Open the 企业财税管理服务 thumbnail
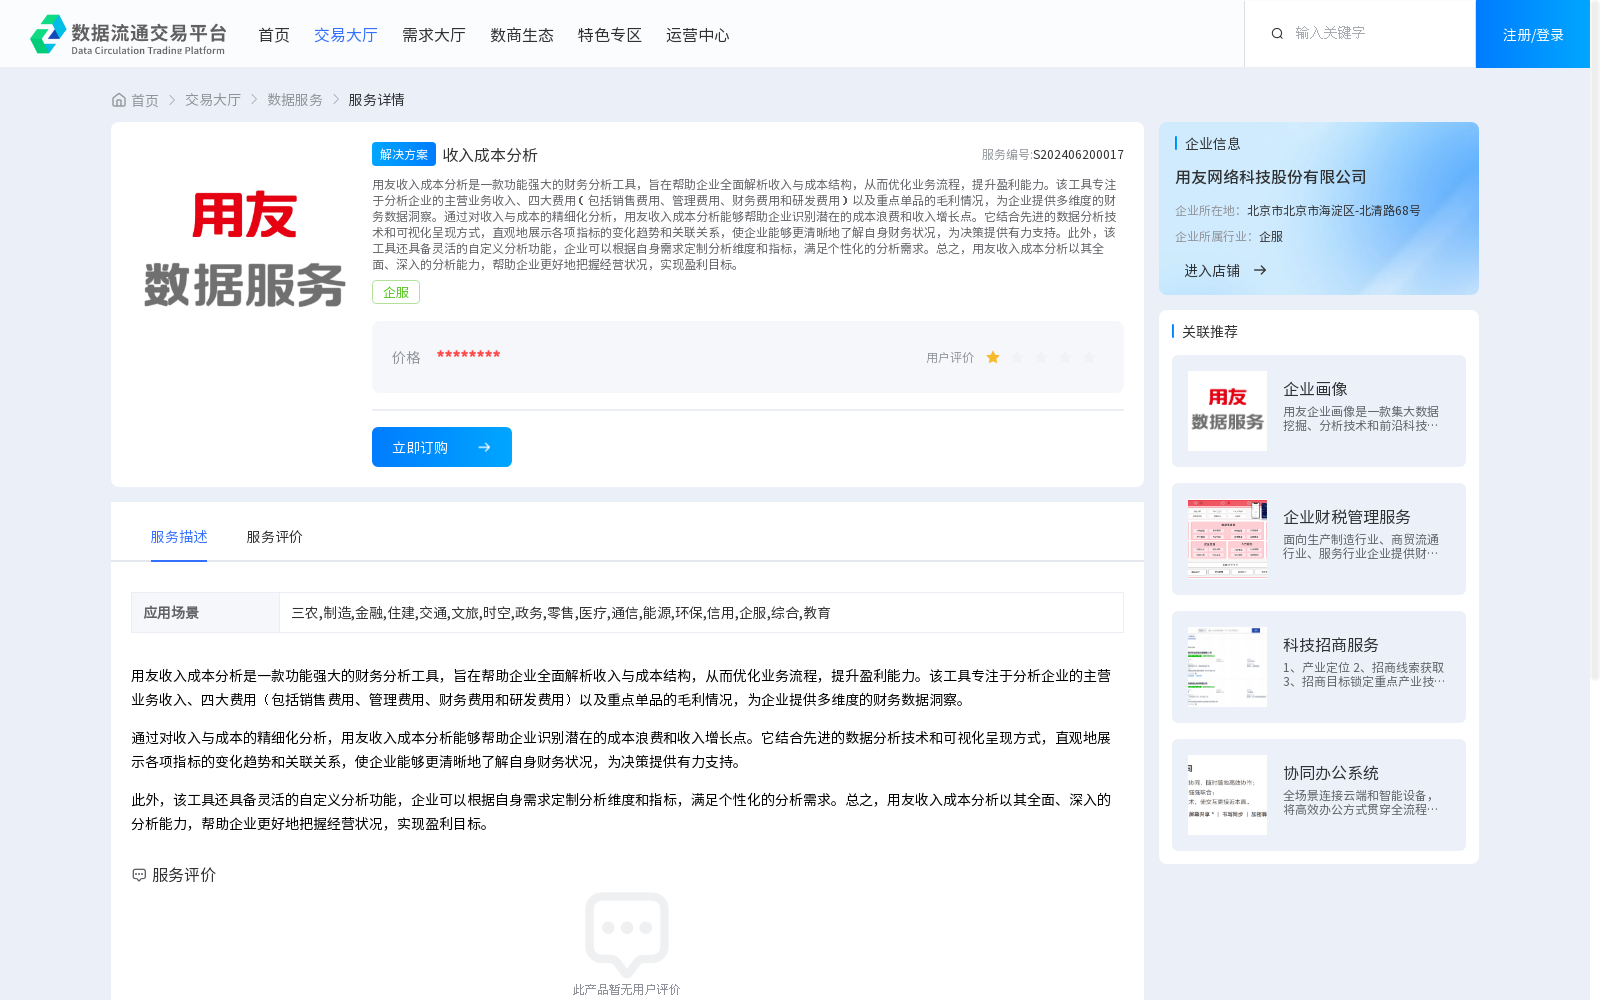The height and width of the screenshot is (1000, 1600). click(x=1227, y=539)
